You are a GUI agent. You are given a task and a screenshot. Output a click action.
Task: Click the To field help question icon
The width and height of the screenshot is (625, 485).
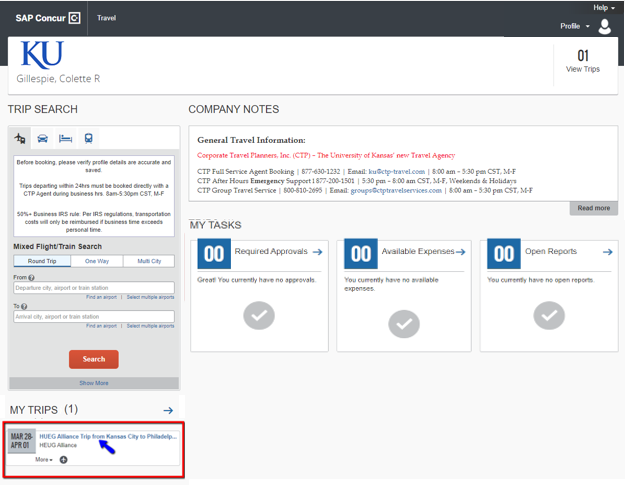(x=24, y=306)
